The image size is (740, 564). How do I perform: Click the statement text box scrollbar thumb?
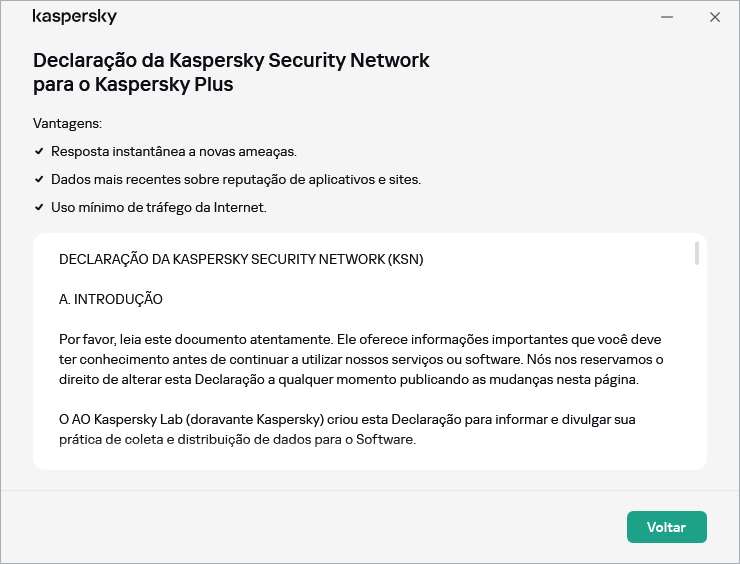point(696,253)
